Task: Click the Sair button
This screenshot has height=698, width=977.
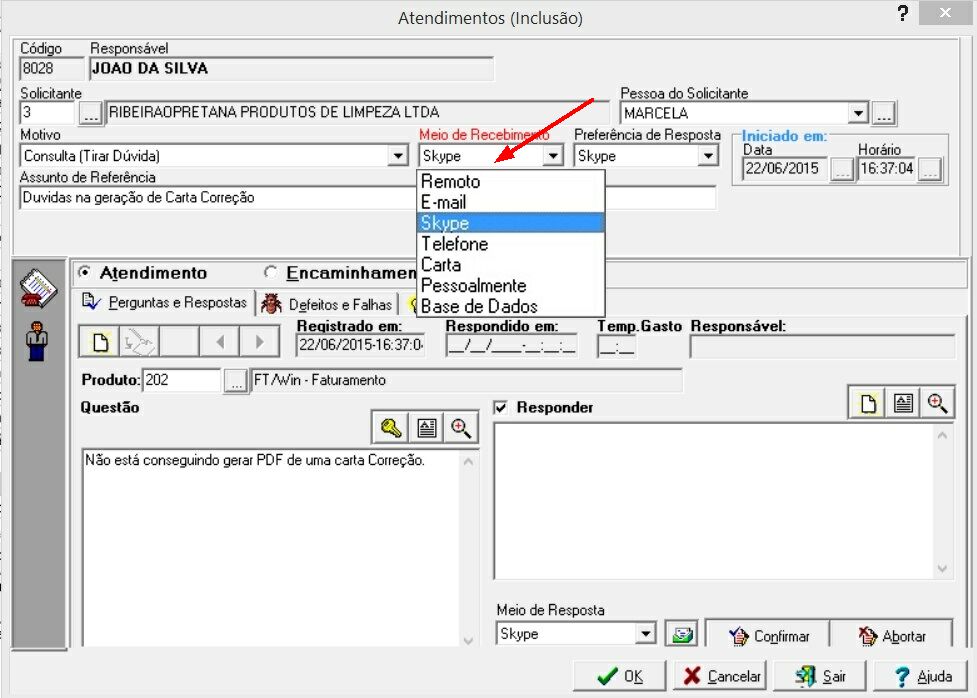Action: 820,676
